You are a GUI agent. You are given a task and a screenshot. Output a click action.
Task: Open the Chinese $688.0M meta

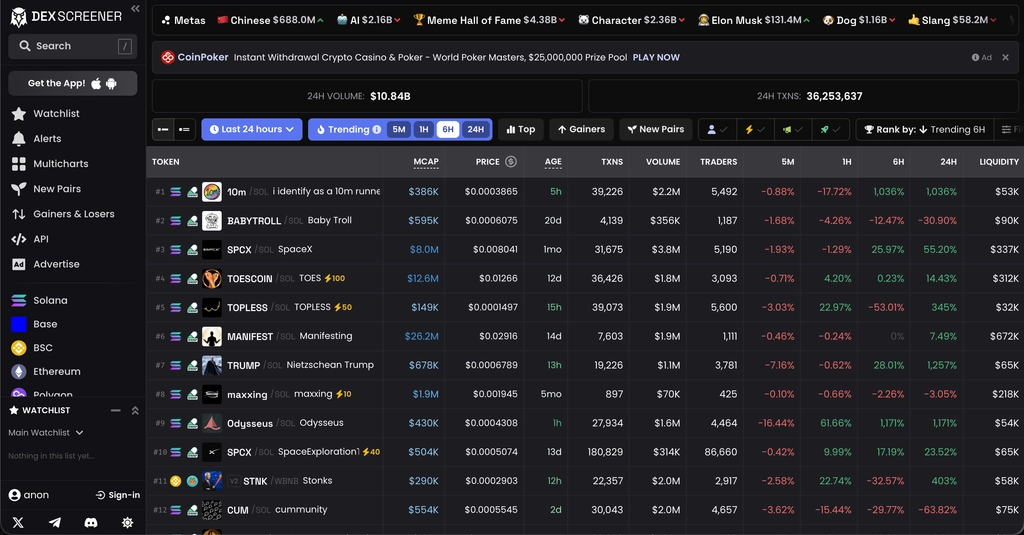coord(270,20)
